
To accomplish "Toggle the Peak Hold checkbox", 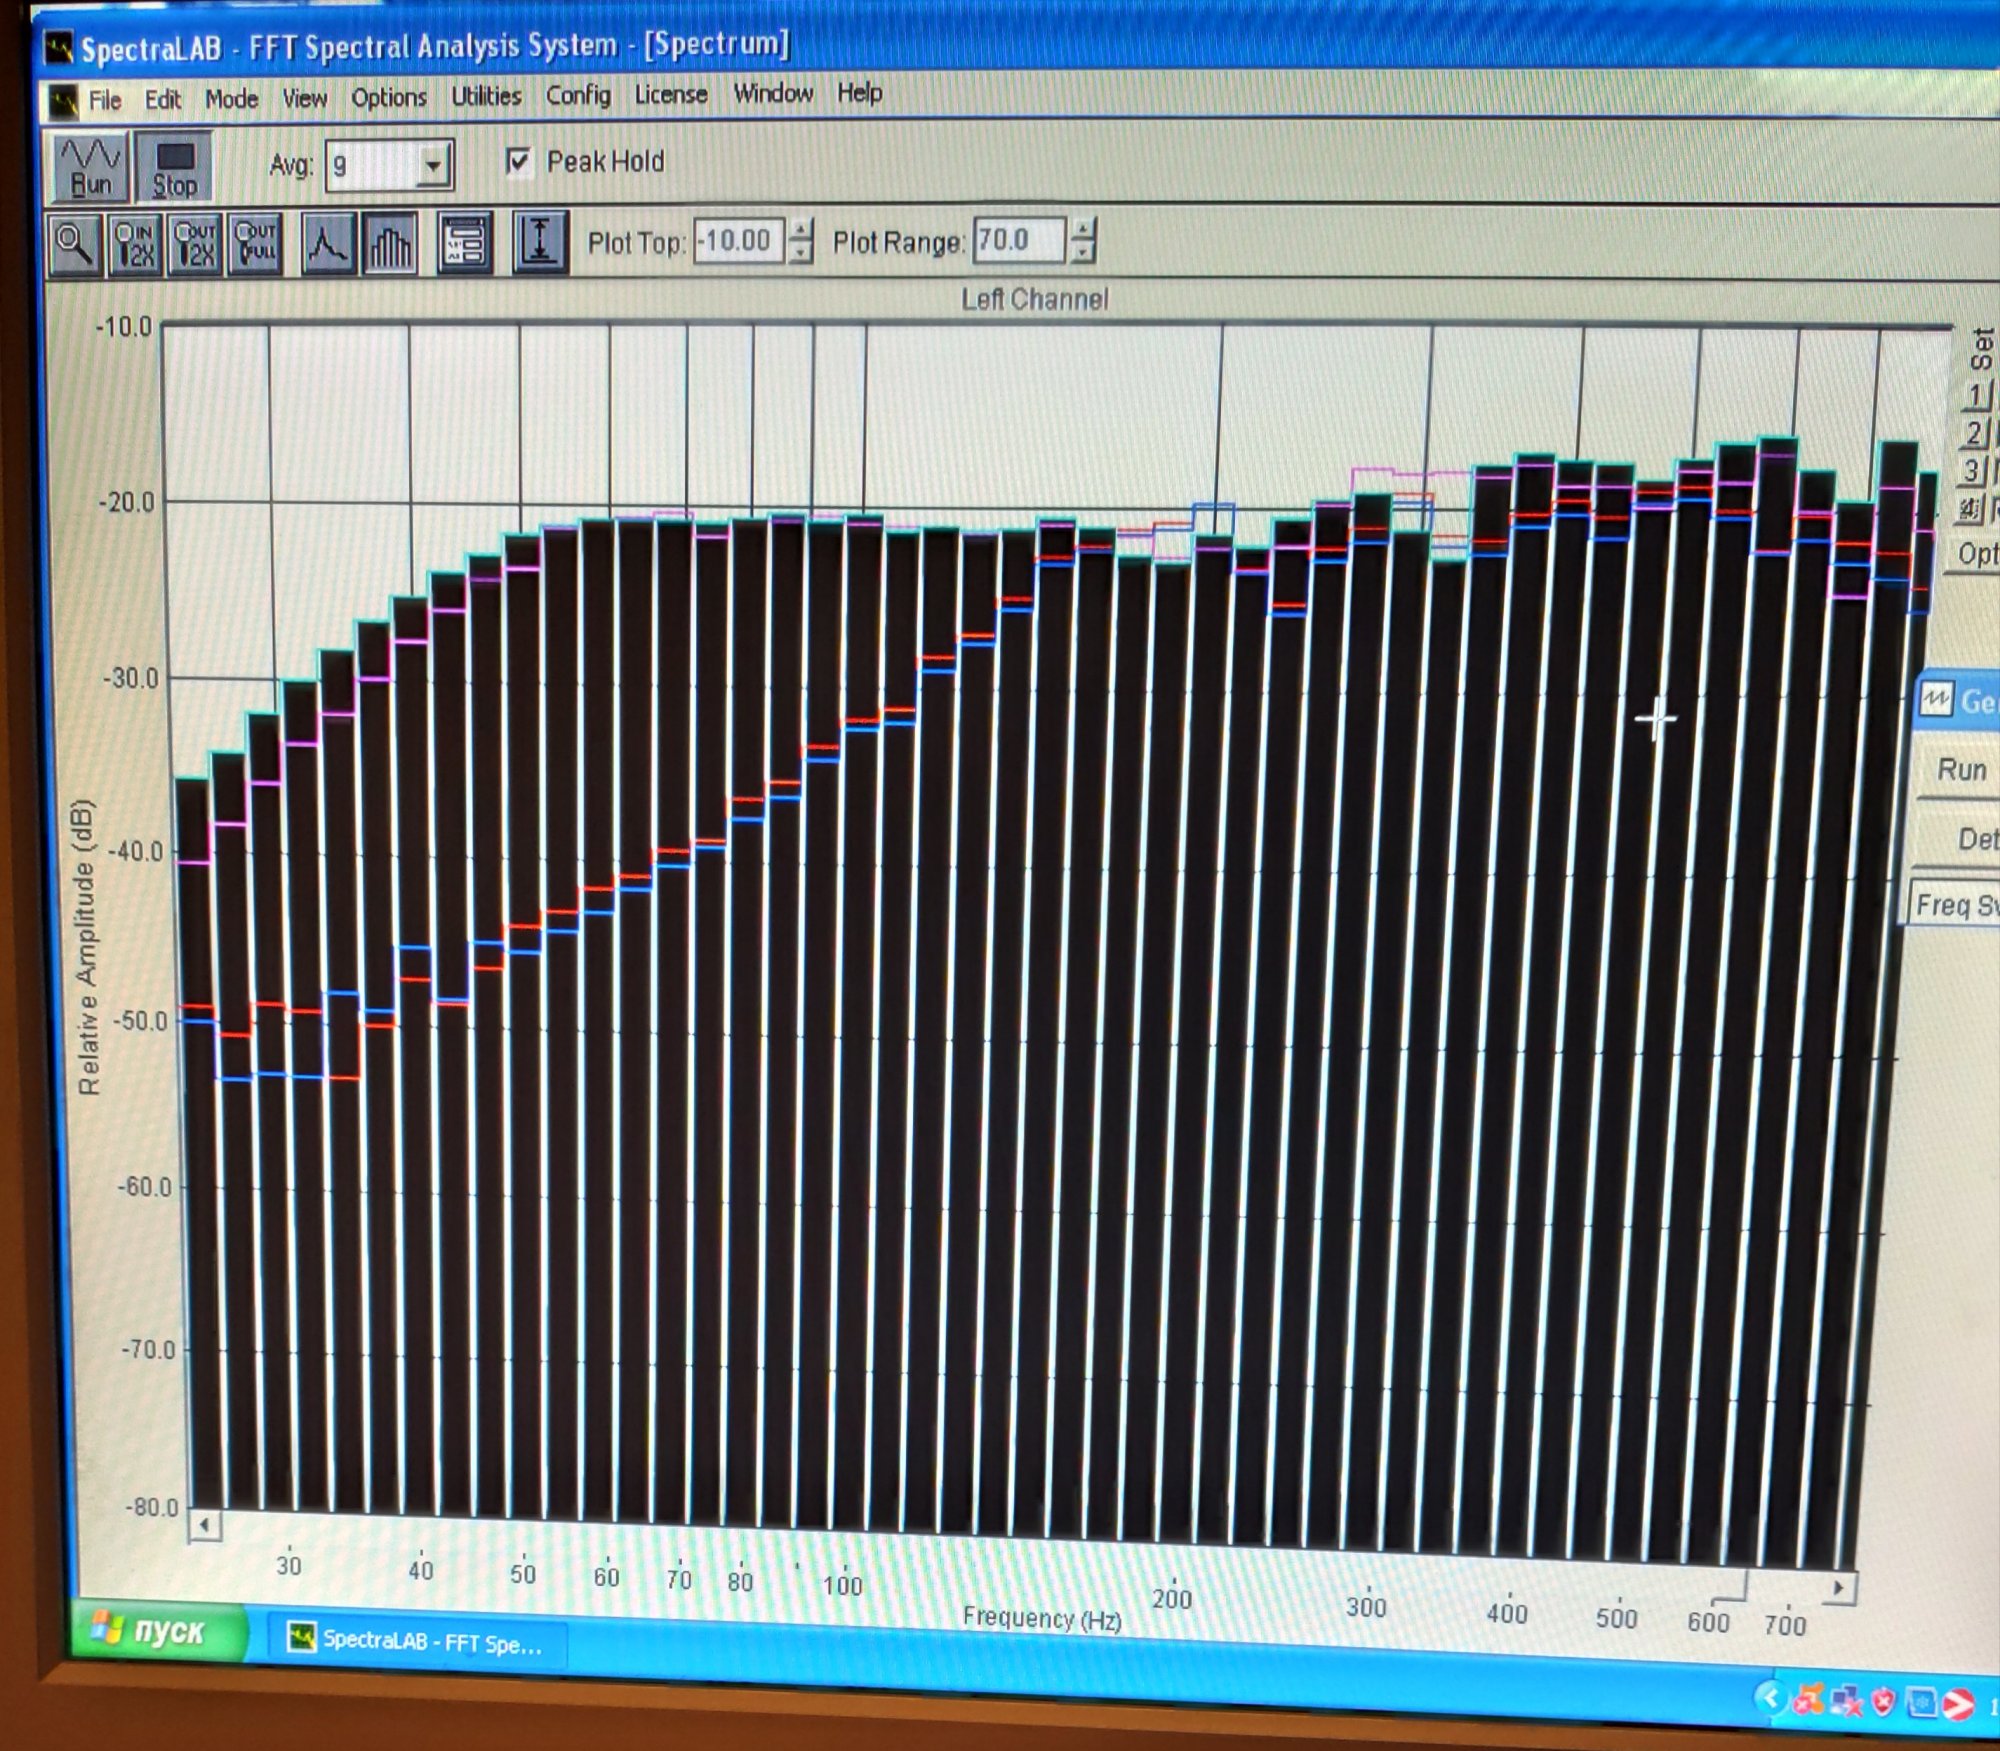I will (x=518, y=161).
